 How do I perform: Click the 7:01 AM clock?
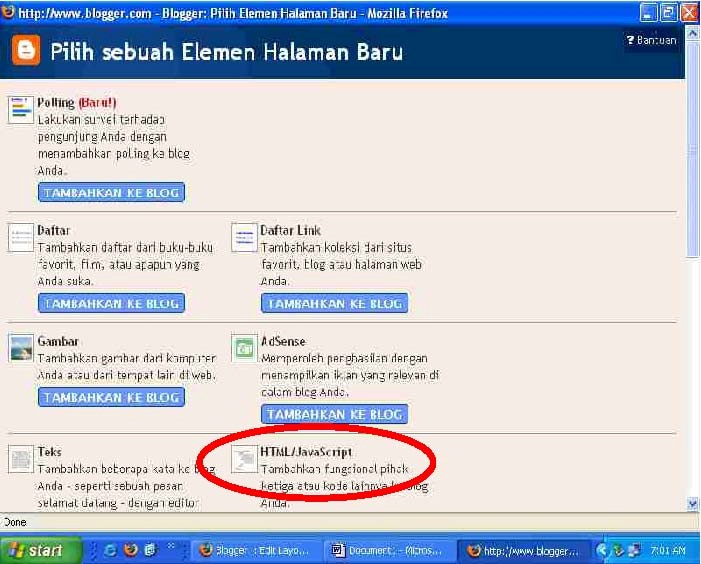pos(668,551)
